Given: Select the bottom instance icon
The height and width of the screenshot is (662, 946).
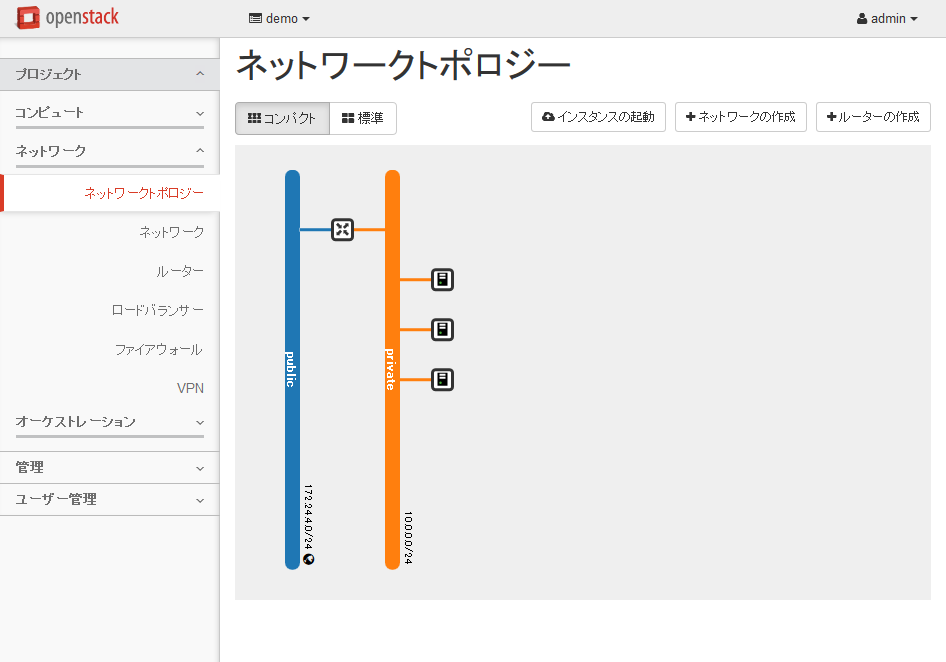Looking at the screenshot, I should 442,380.
